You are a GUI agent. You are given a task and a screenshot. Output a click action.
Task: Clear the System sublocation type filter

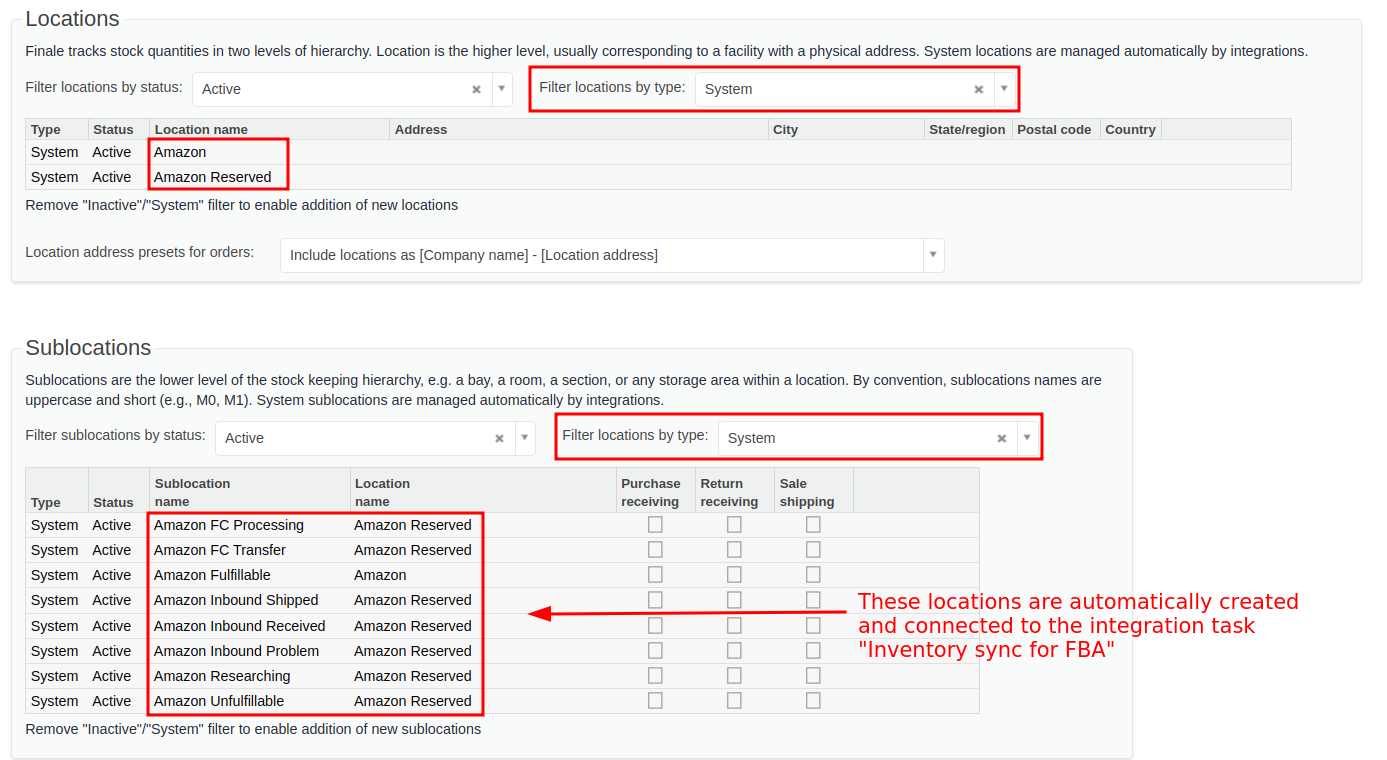(1002, 438)
